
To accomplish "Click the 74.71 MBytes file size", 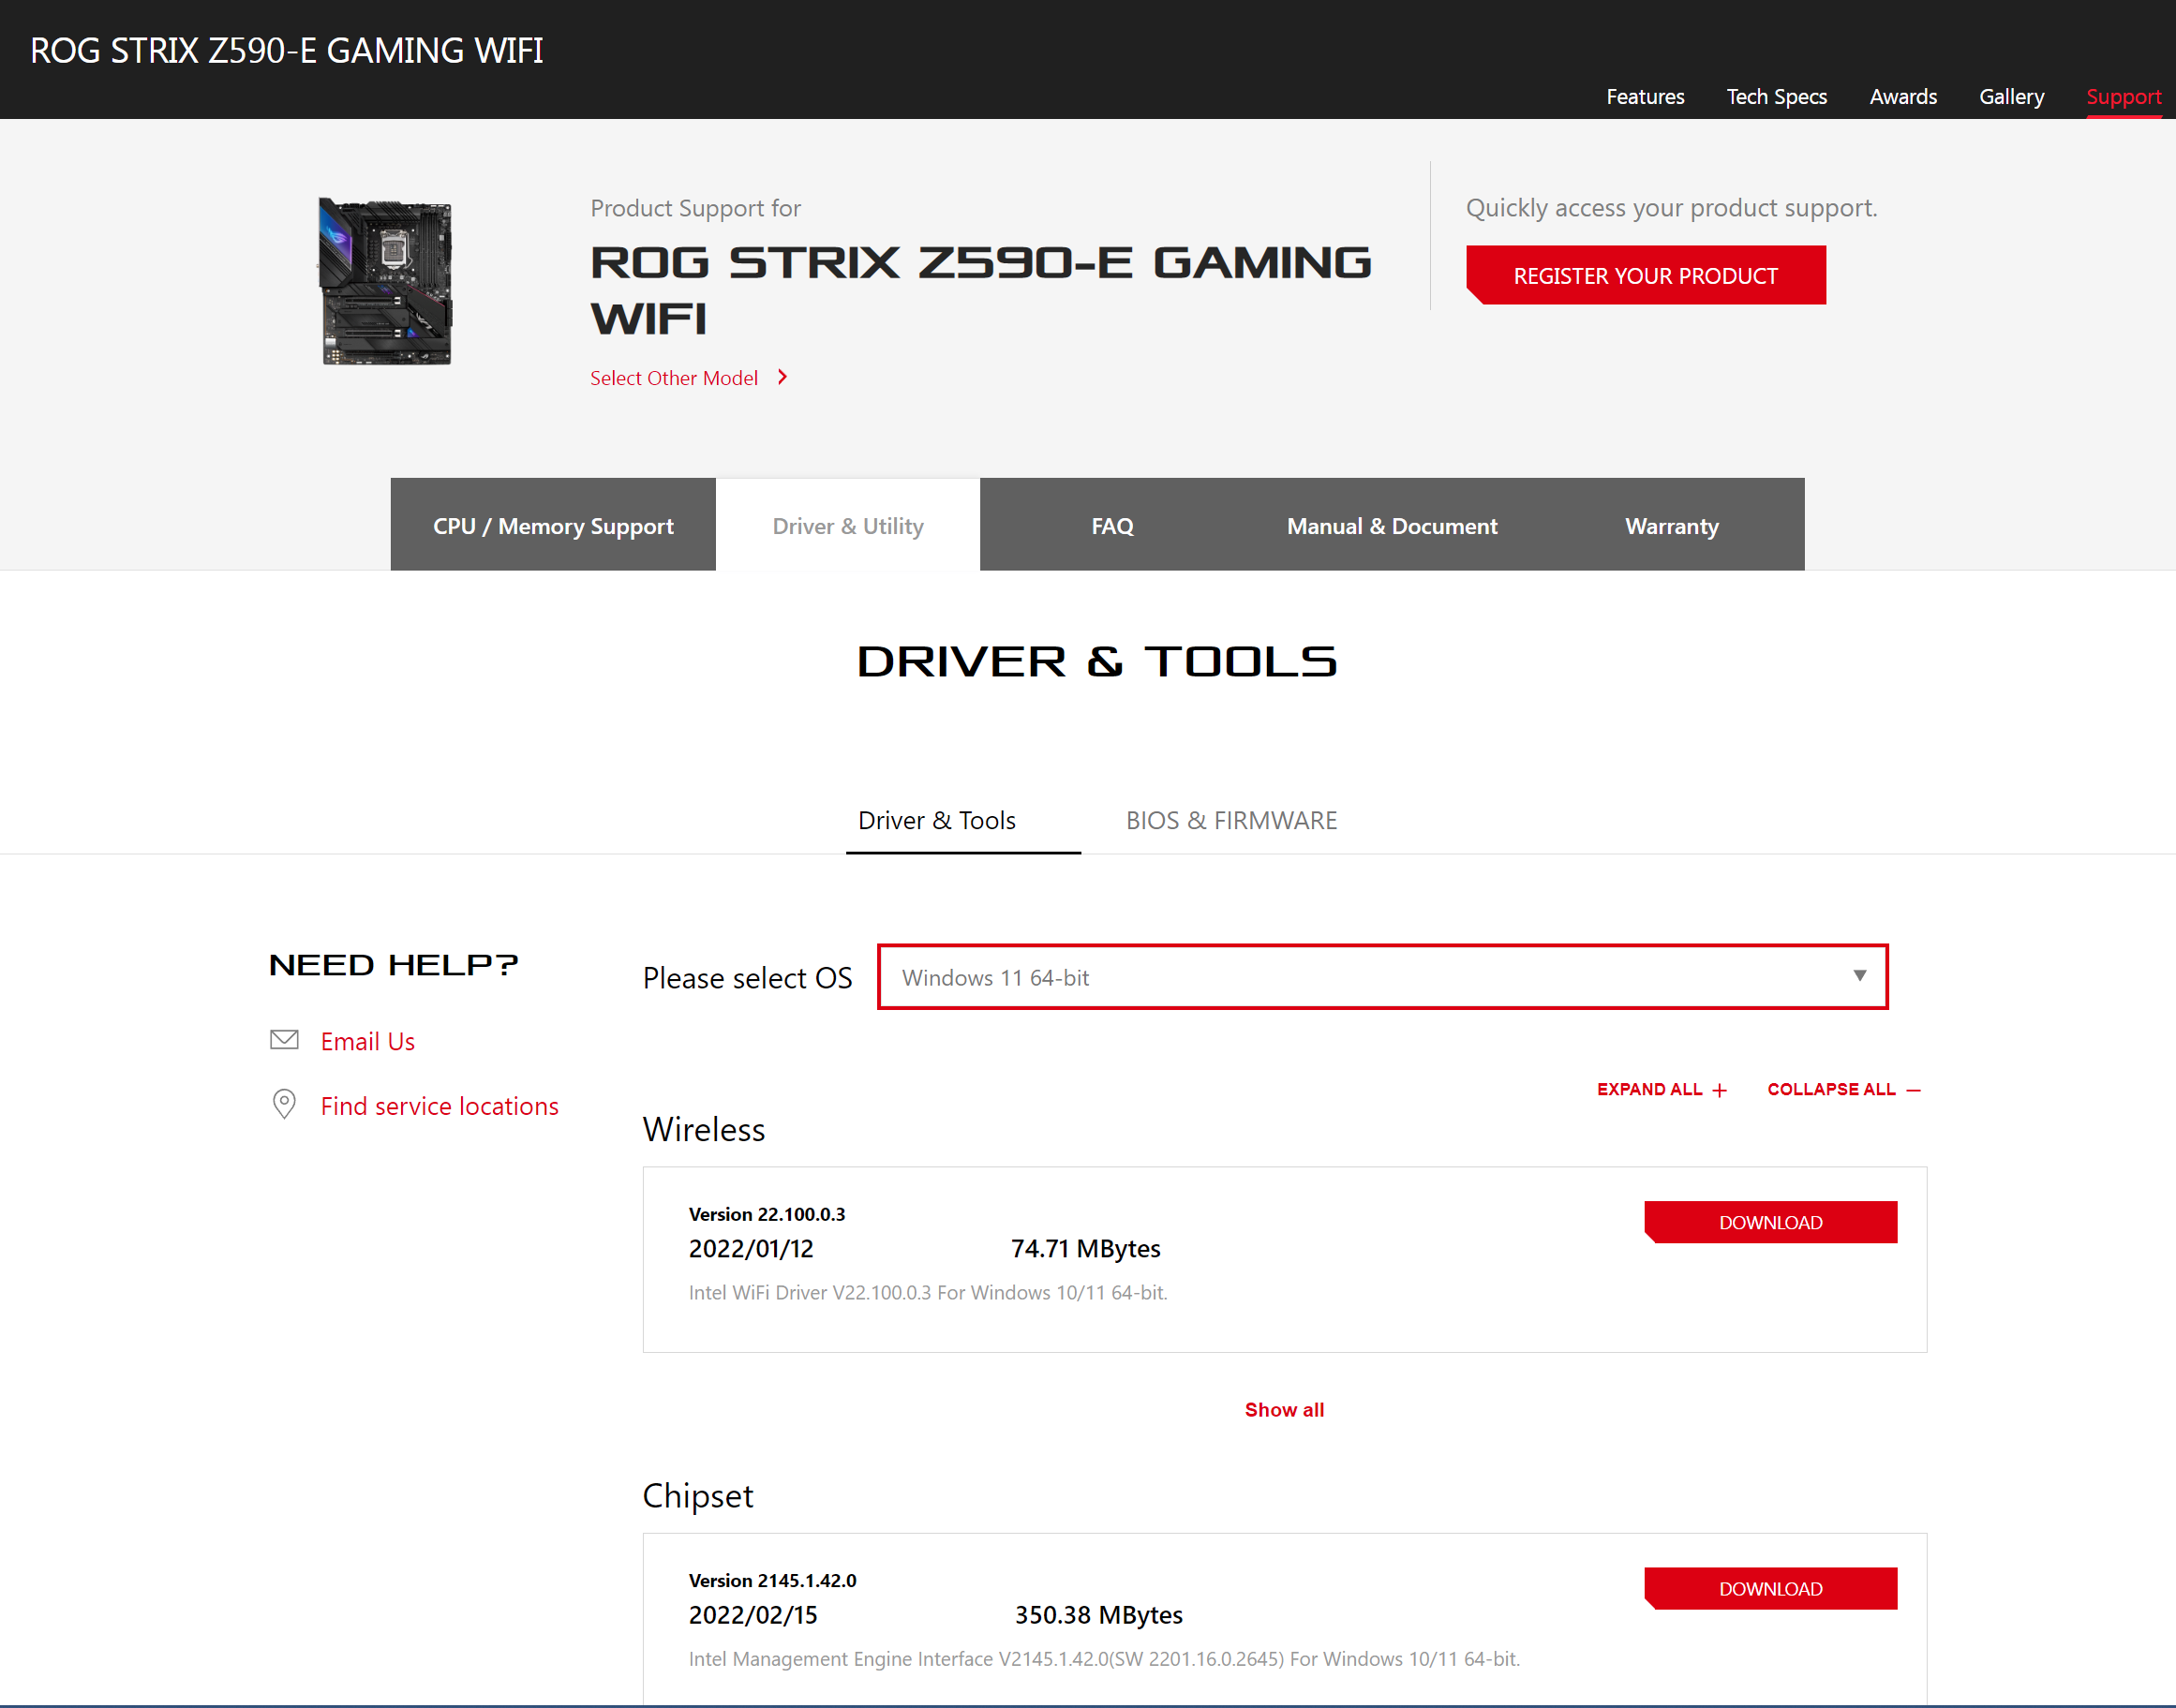I will pos(1085,1248).
